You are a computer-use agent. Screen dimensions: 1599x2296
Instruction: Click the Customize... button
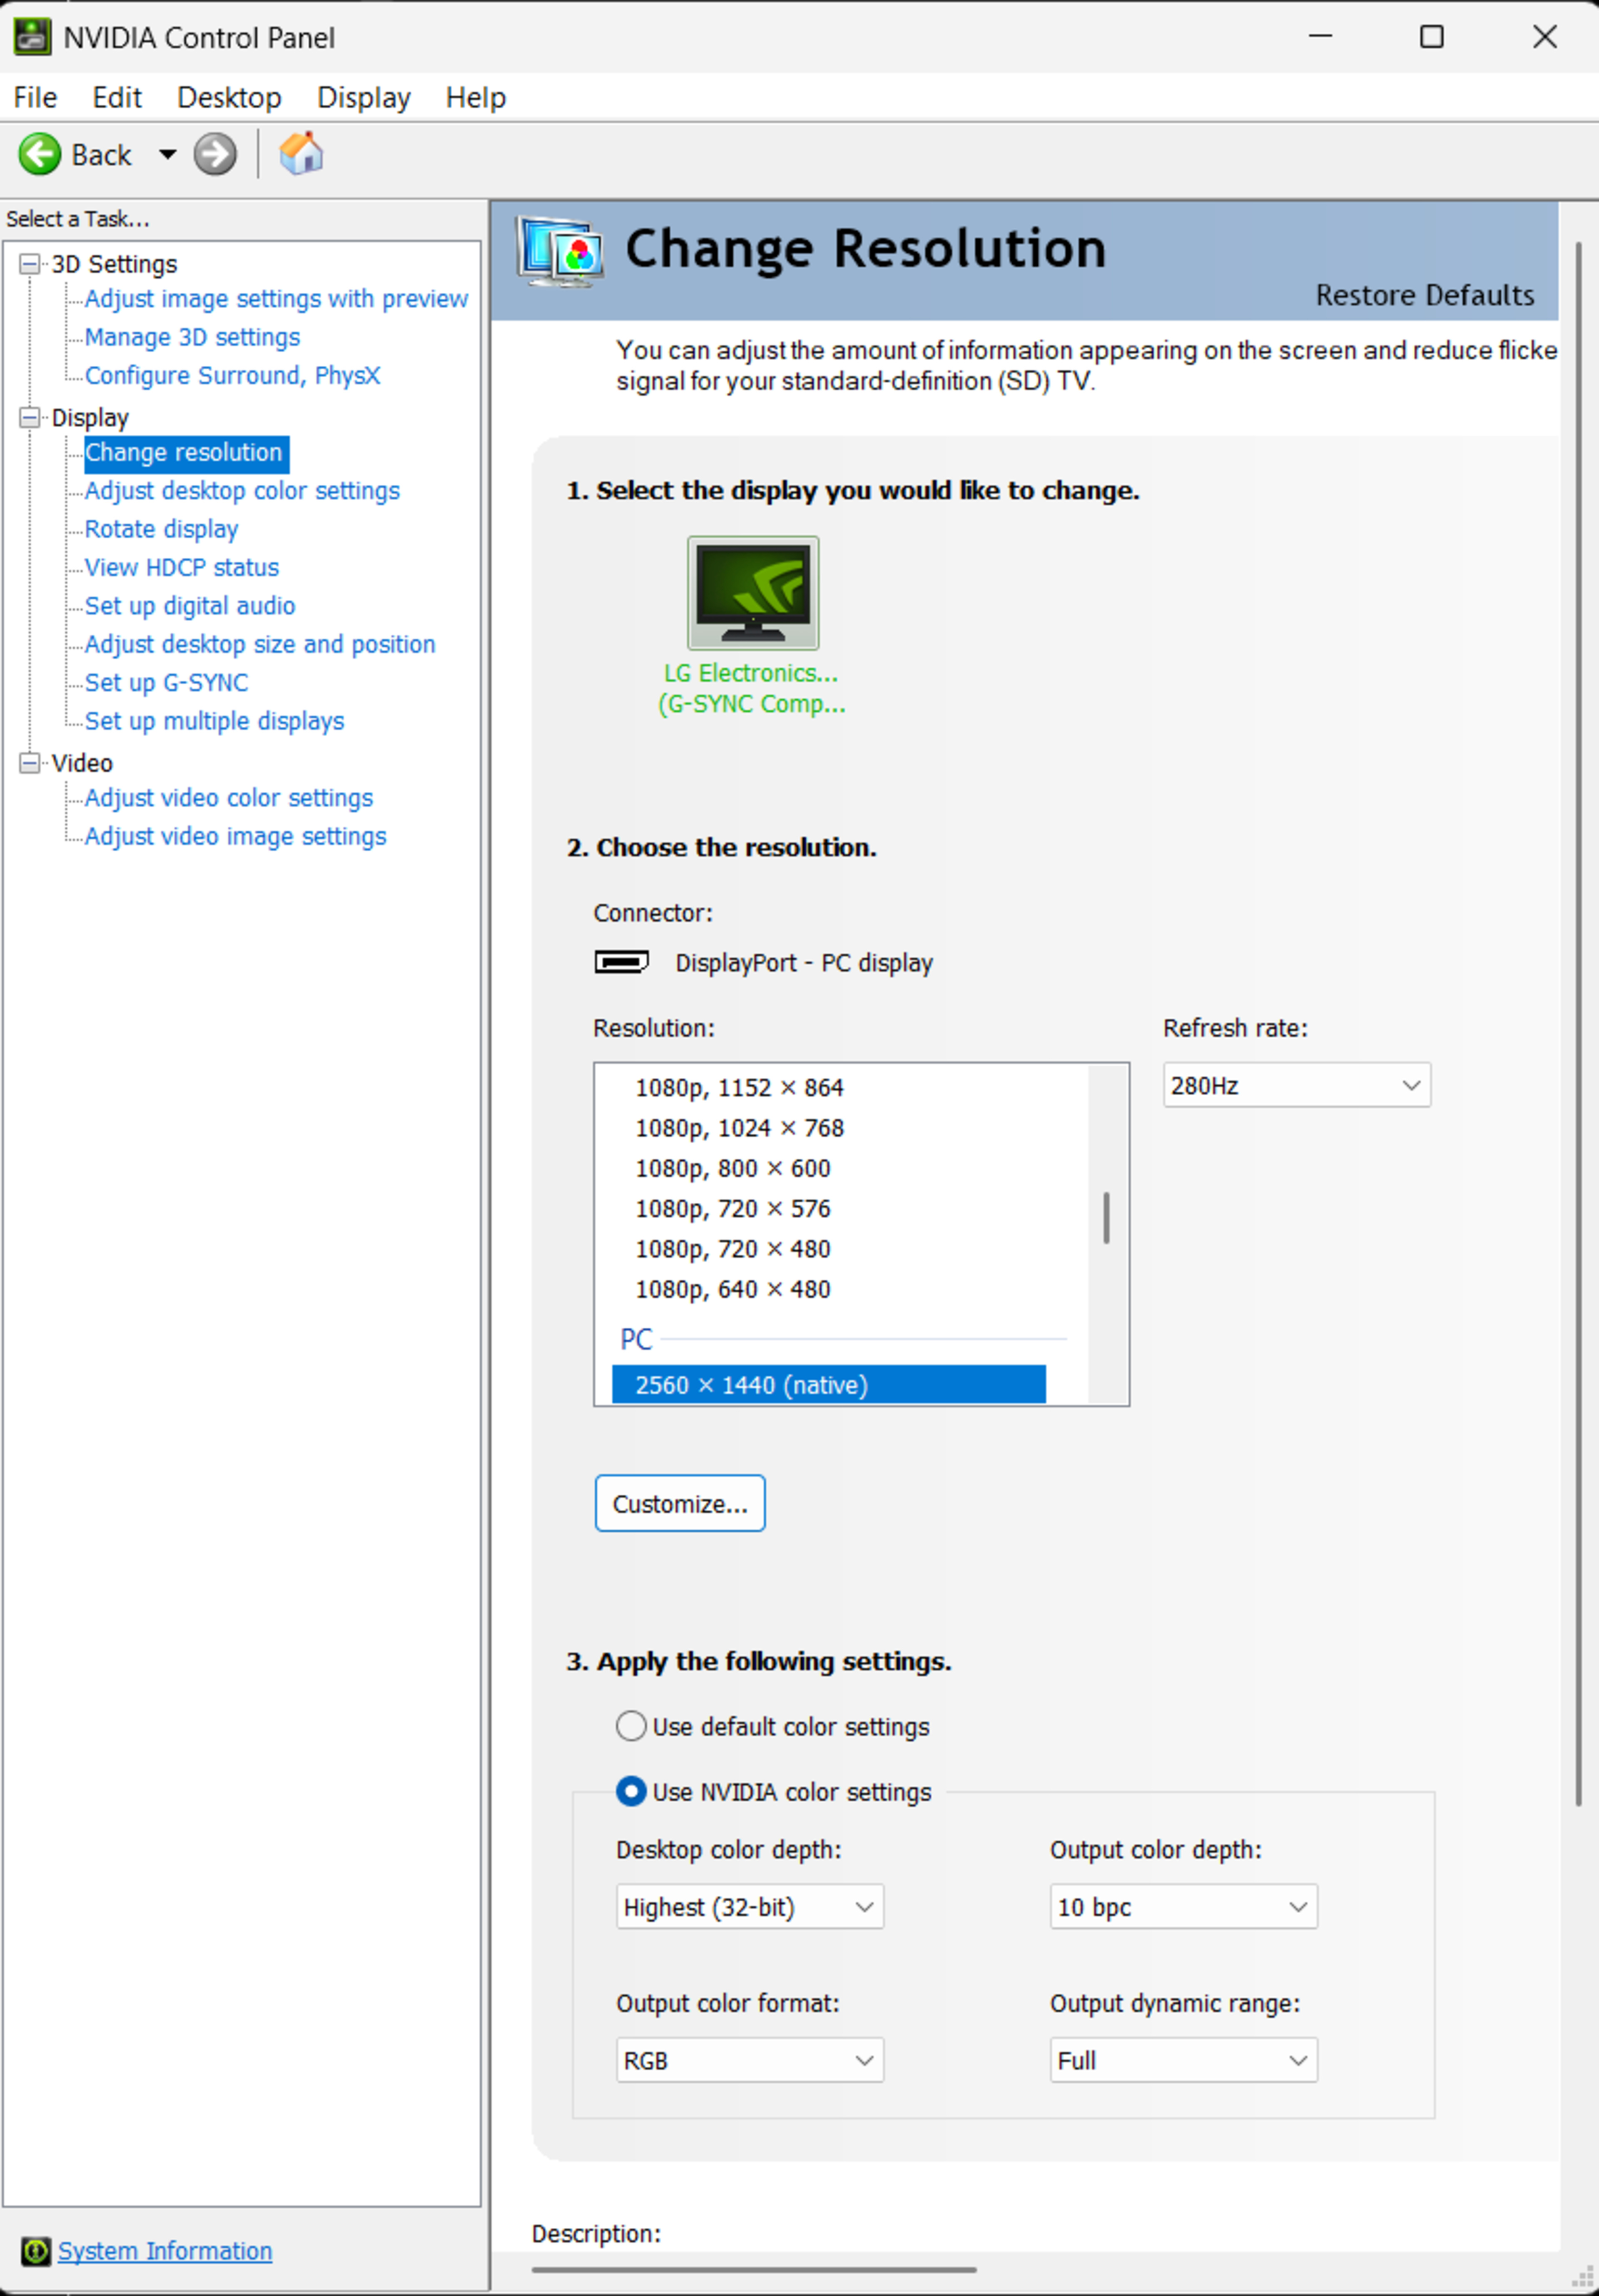click(x=680, y=1503)
